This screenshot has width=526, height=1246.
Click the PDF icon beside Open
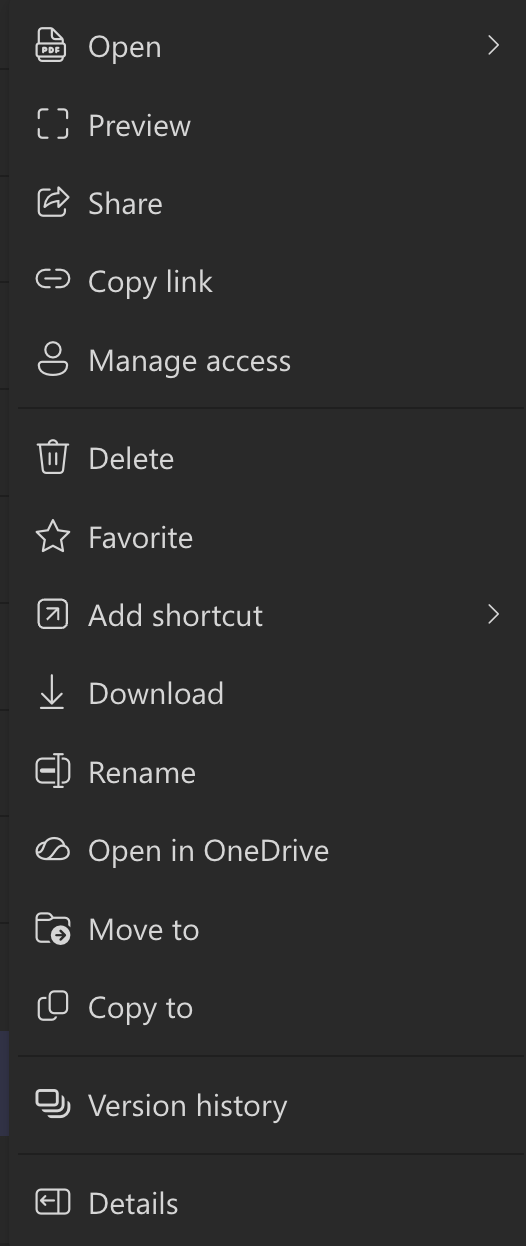coord(52,46)
